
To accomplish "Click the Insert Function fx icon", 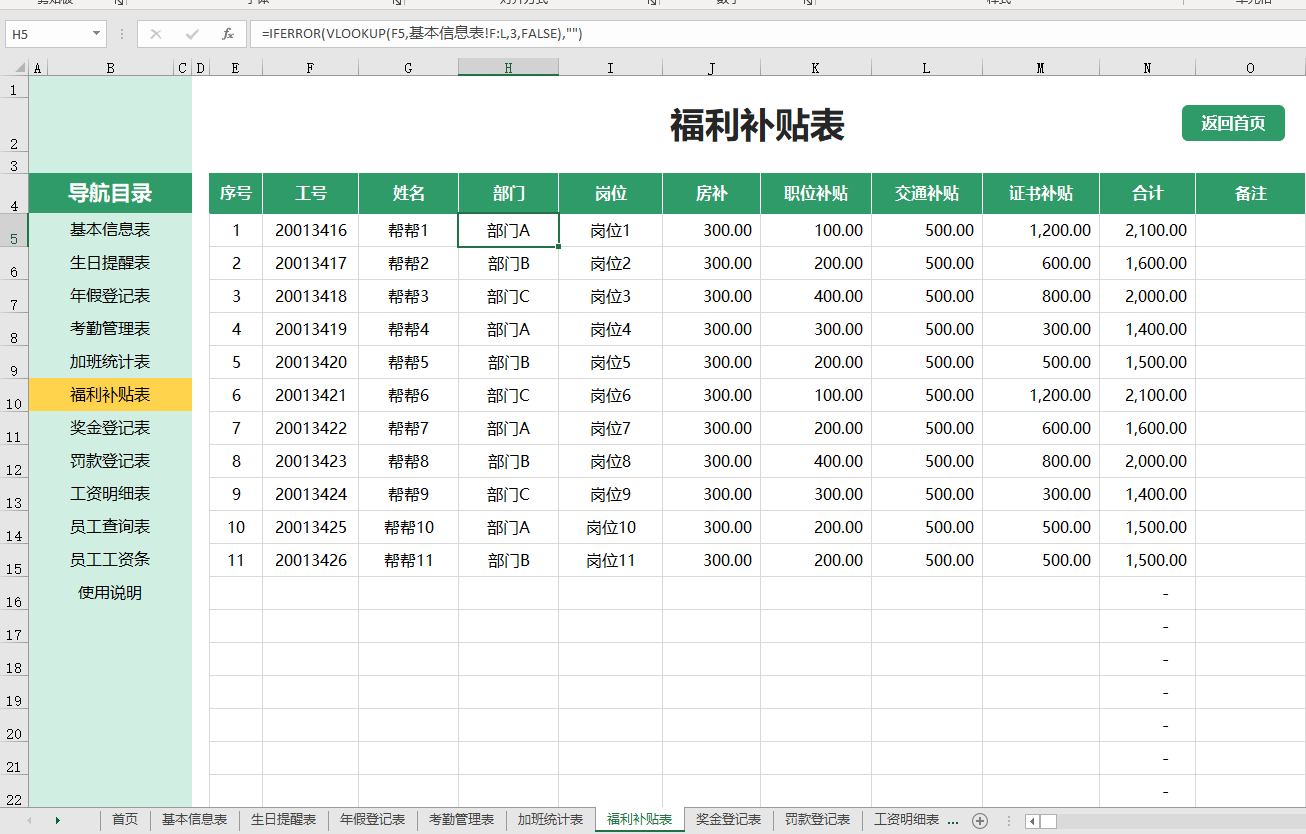I will (228, 34).
